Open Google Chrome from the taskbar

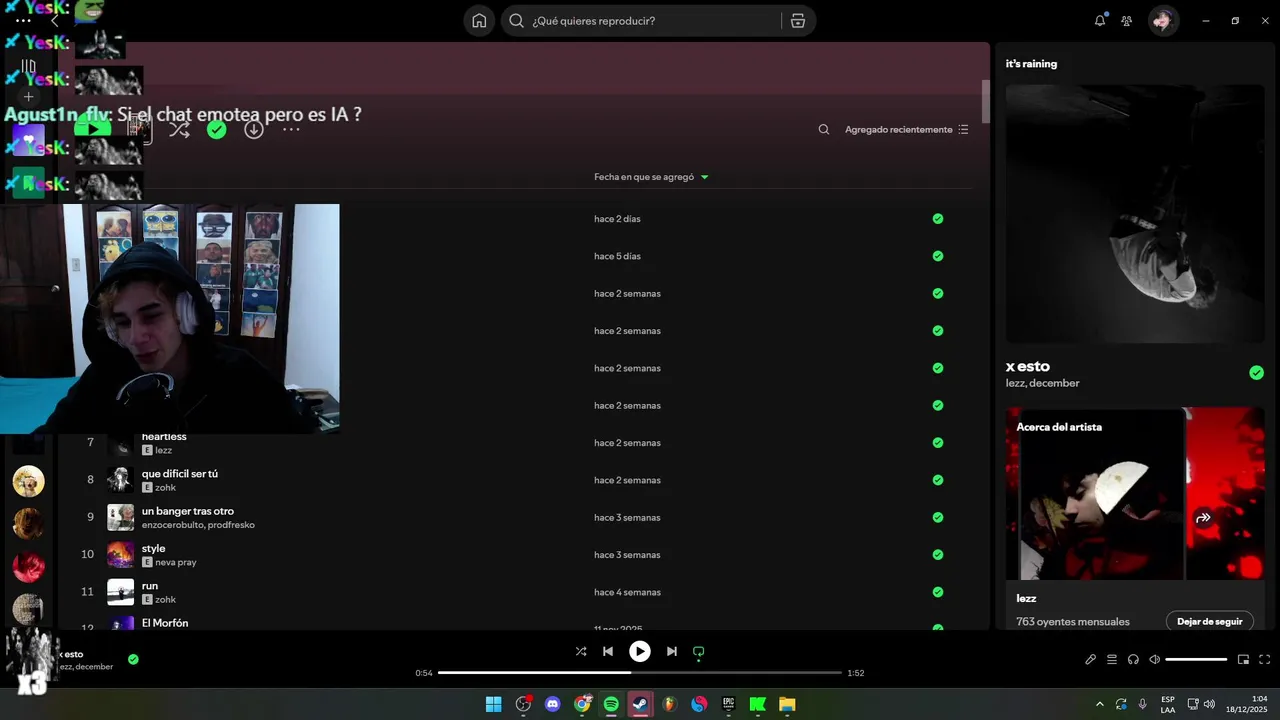[582, 704]
